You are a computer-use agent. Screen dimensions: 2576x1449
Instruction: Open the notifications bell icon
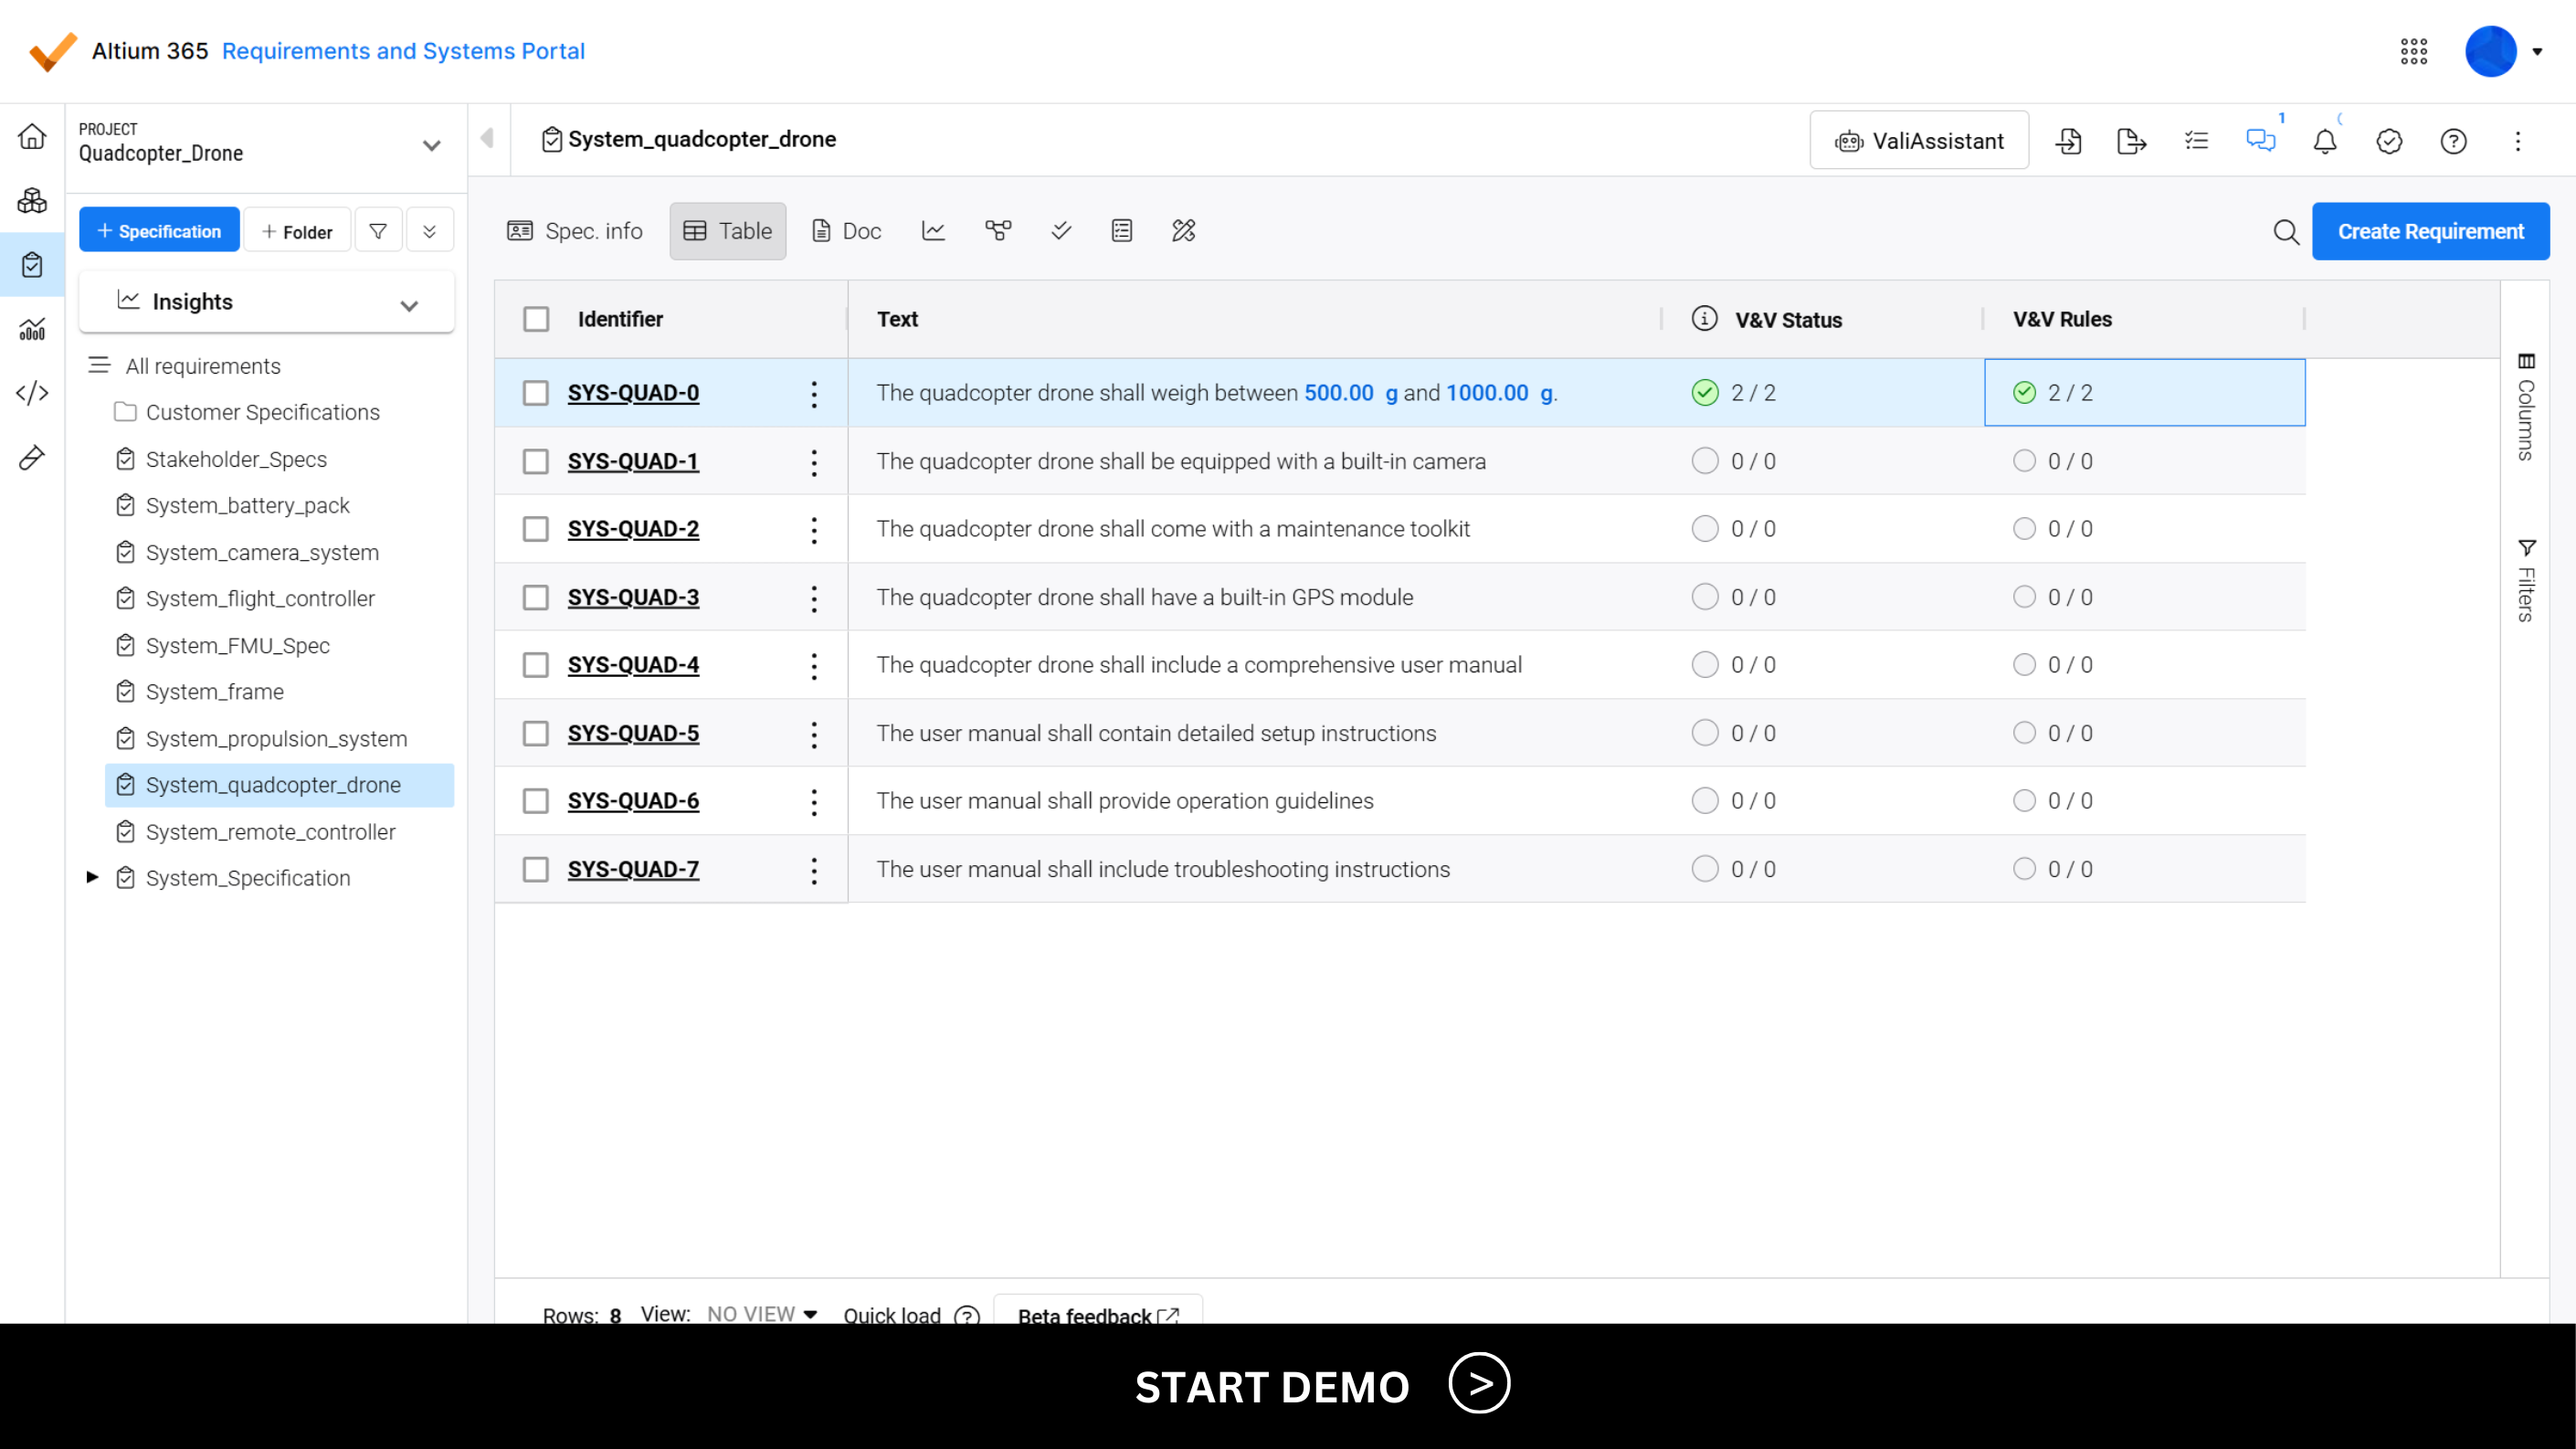pos(2324,142)
